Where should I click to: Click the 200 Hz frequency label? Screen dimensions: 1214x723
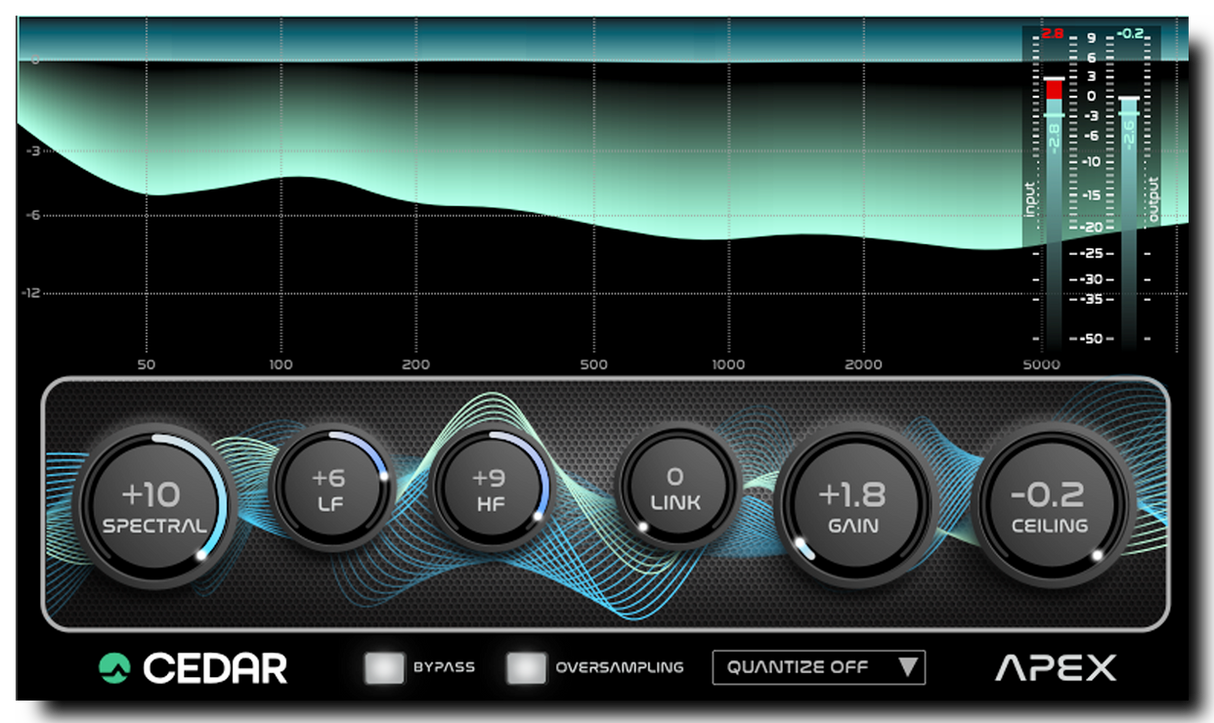point(416,365)
